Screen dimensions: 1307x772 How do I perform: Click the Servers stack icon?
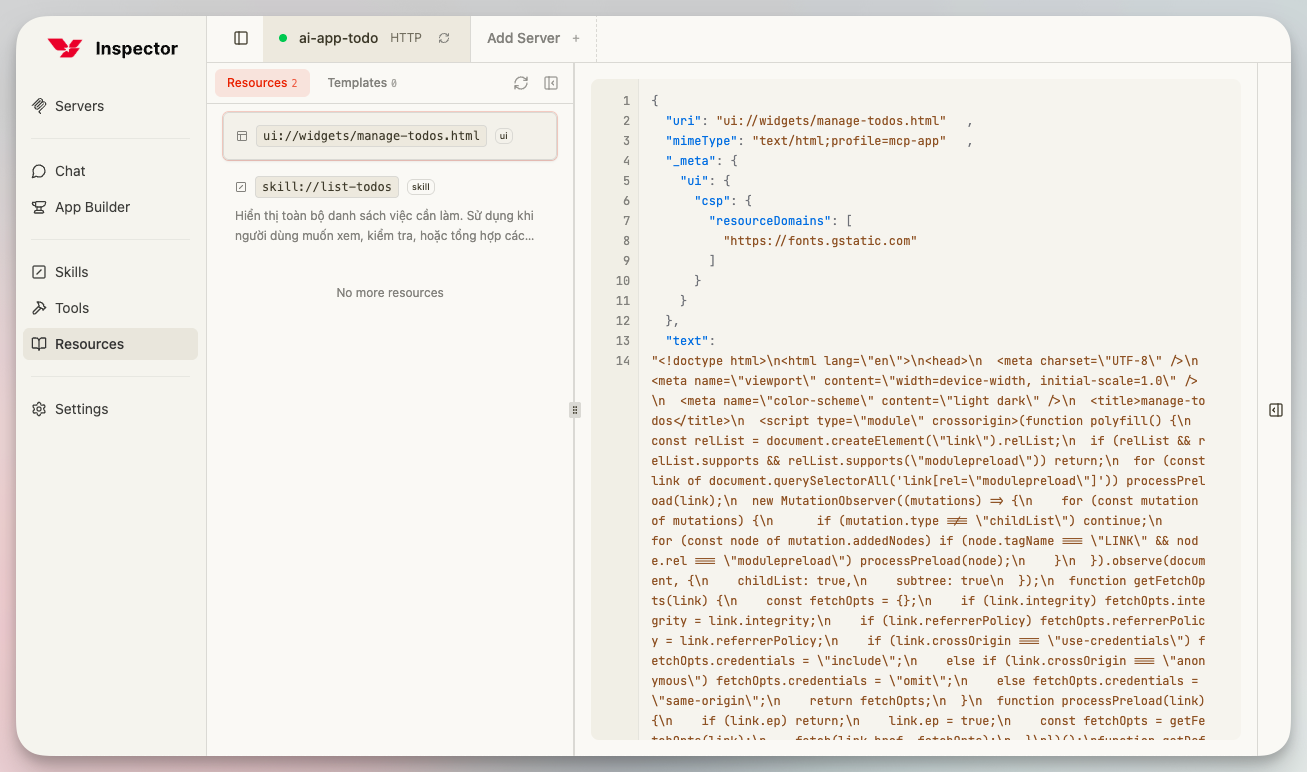(x=39, y=106)
